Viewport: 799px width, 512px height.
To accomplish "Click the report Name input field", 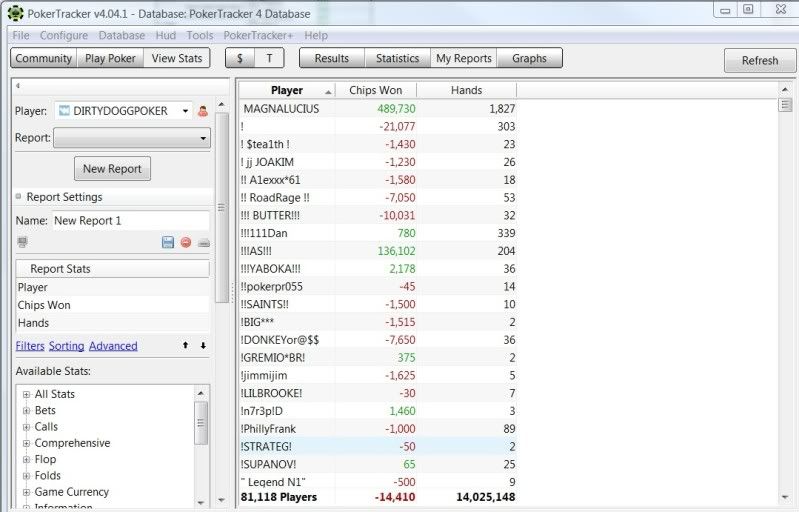I will coord(130,221).
